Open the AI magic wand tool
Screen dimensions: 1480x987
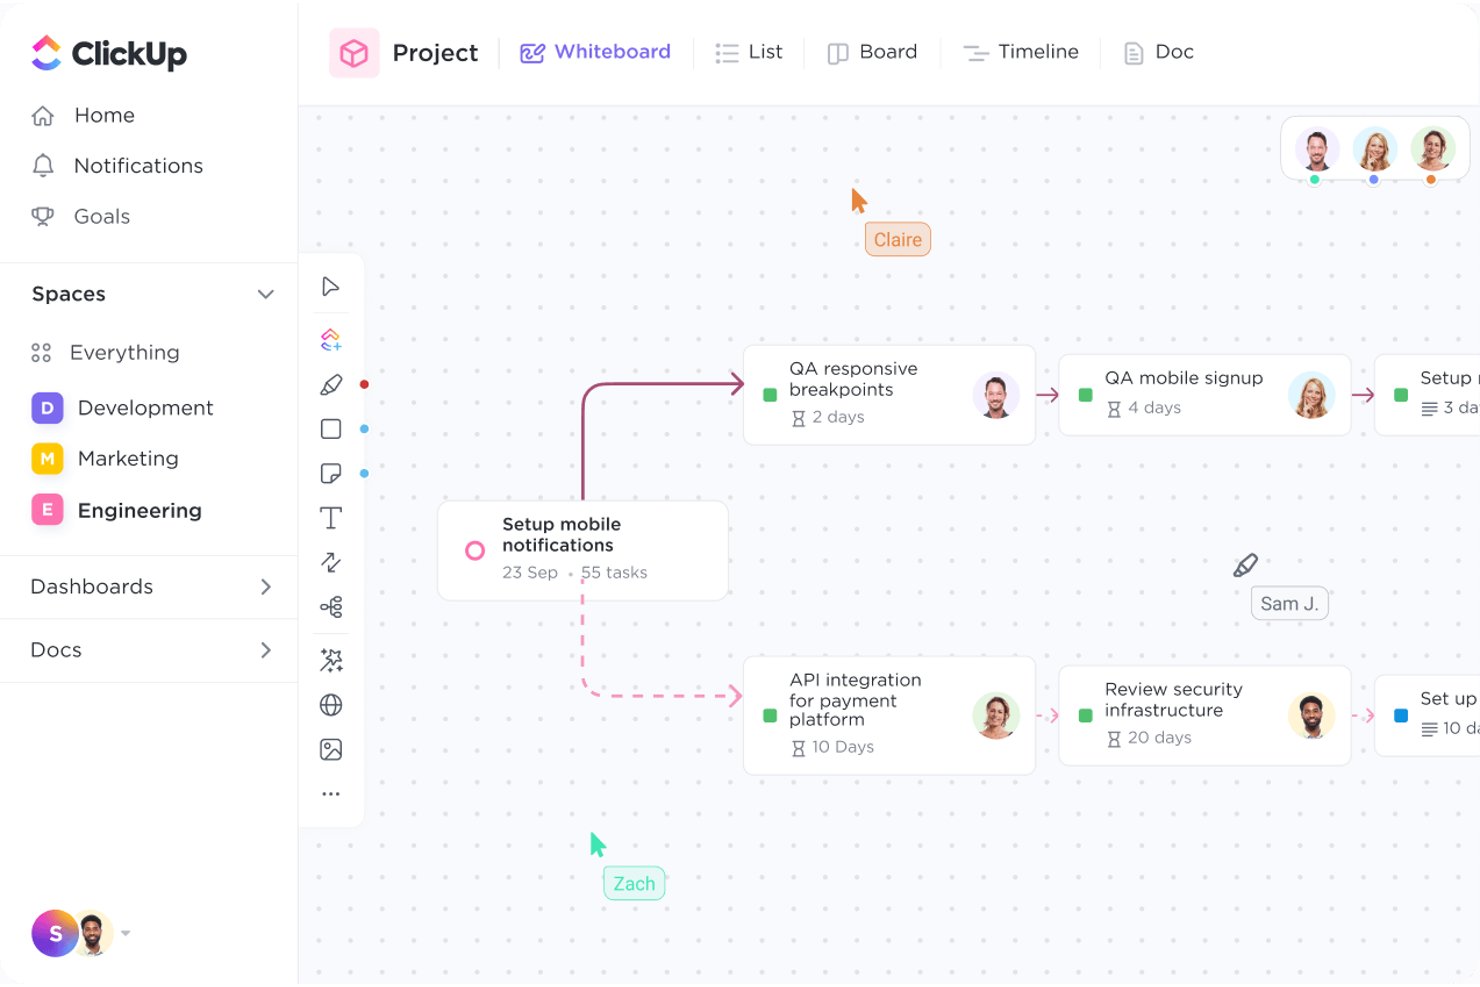coord(331,660)
